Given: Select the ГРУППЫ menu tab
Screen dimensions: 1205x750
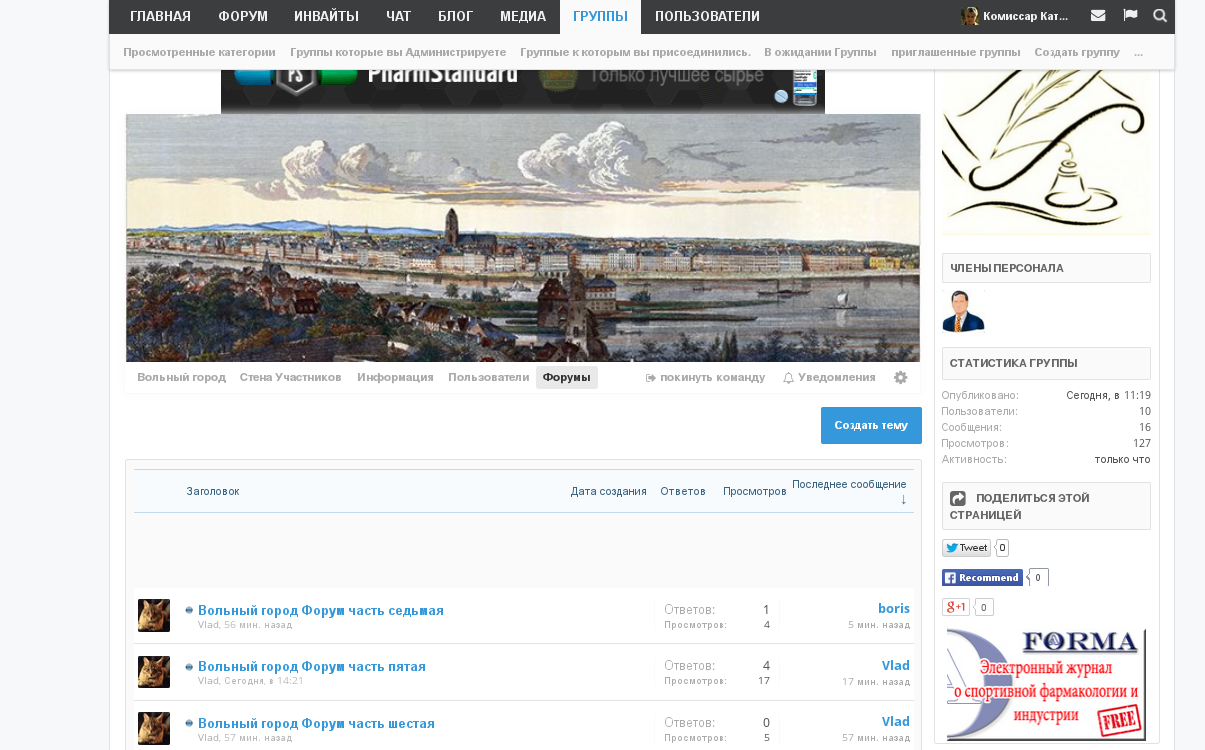Looking at the screenshot, I should 601,16.
